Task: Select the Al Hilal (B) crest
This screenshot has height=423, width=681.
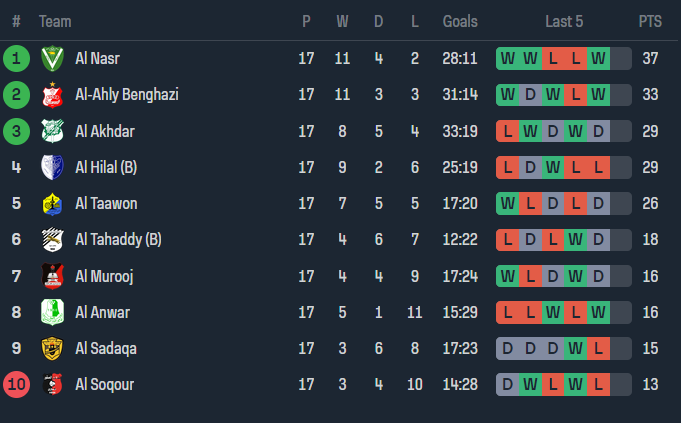Action: [52, 167]
